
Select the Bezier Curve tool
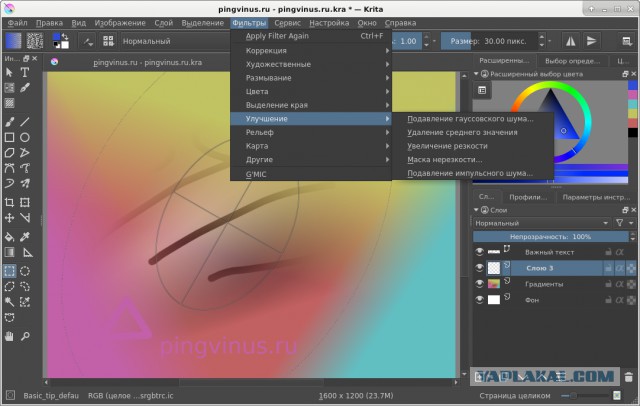click(x=9, y=168)
